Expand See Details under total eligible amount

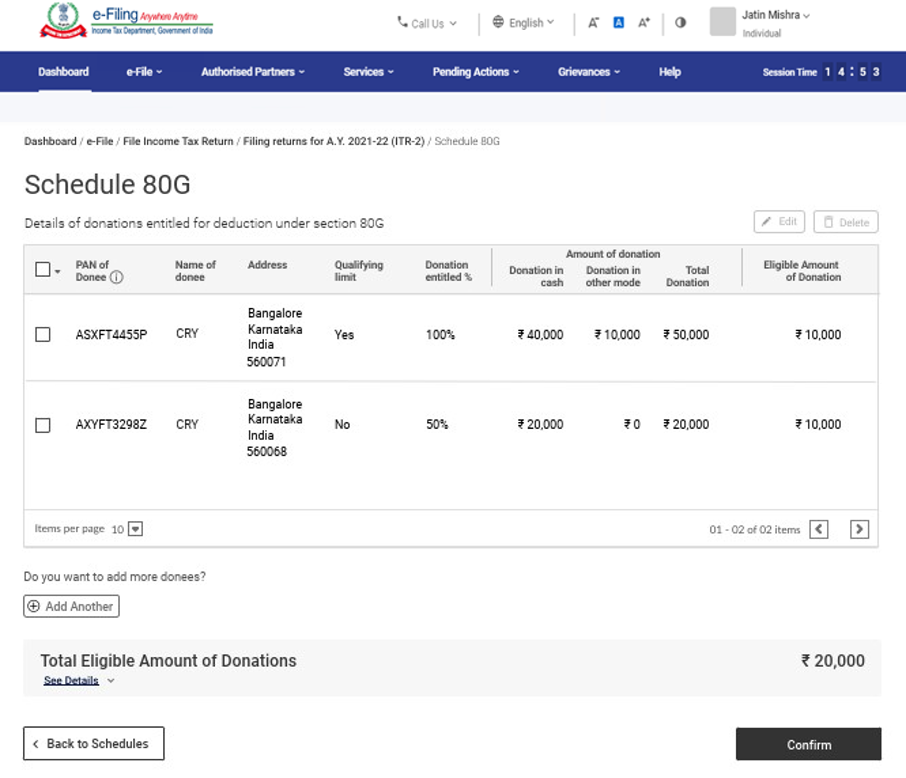click(x=78, y=681)
